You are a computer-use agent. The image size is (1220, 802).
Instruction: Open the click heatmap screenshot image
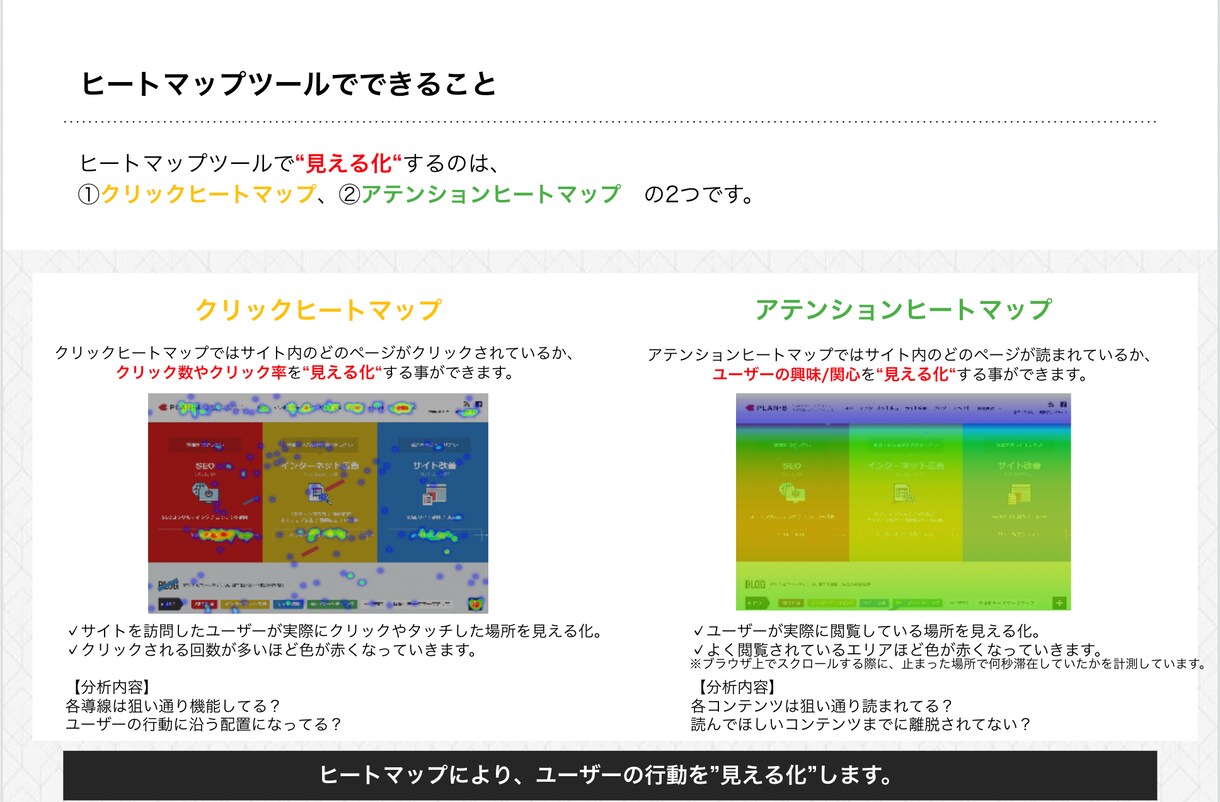pos(318,503)
